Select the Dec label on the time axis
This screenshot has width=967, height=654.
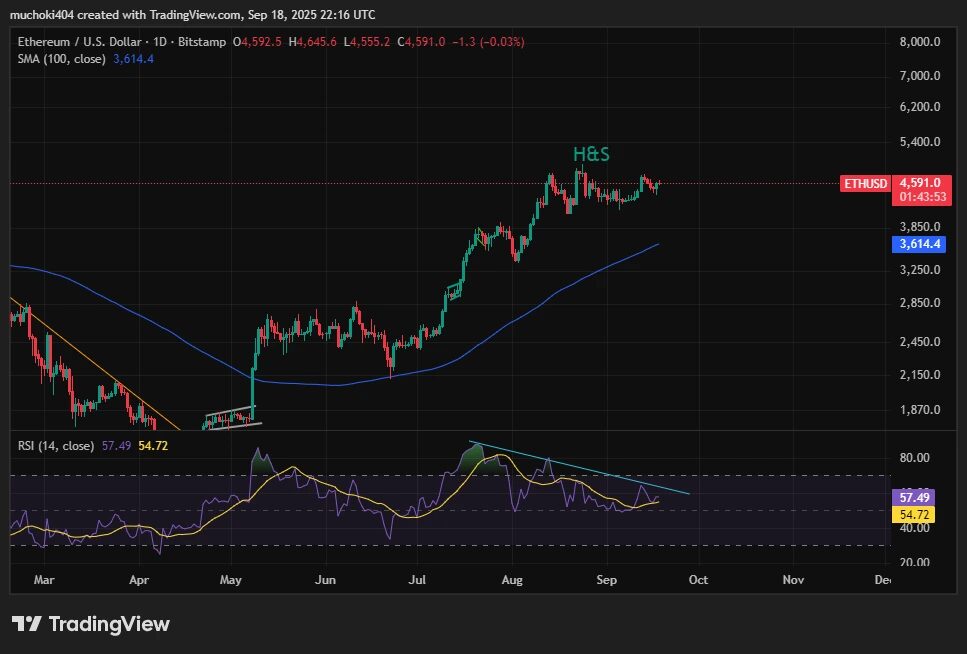[x=882, y=580]
